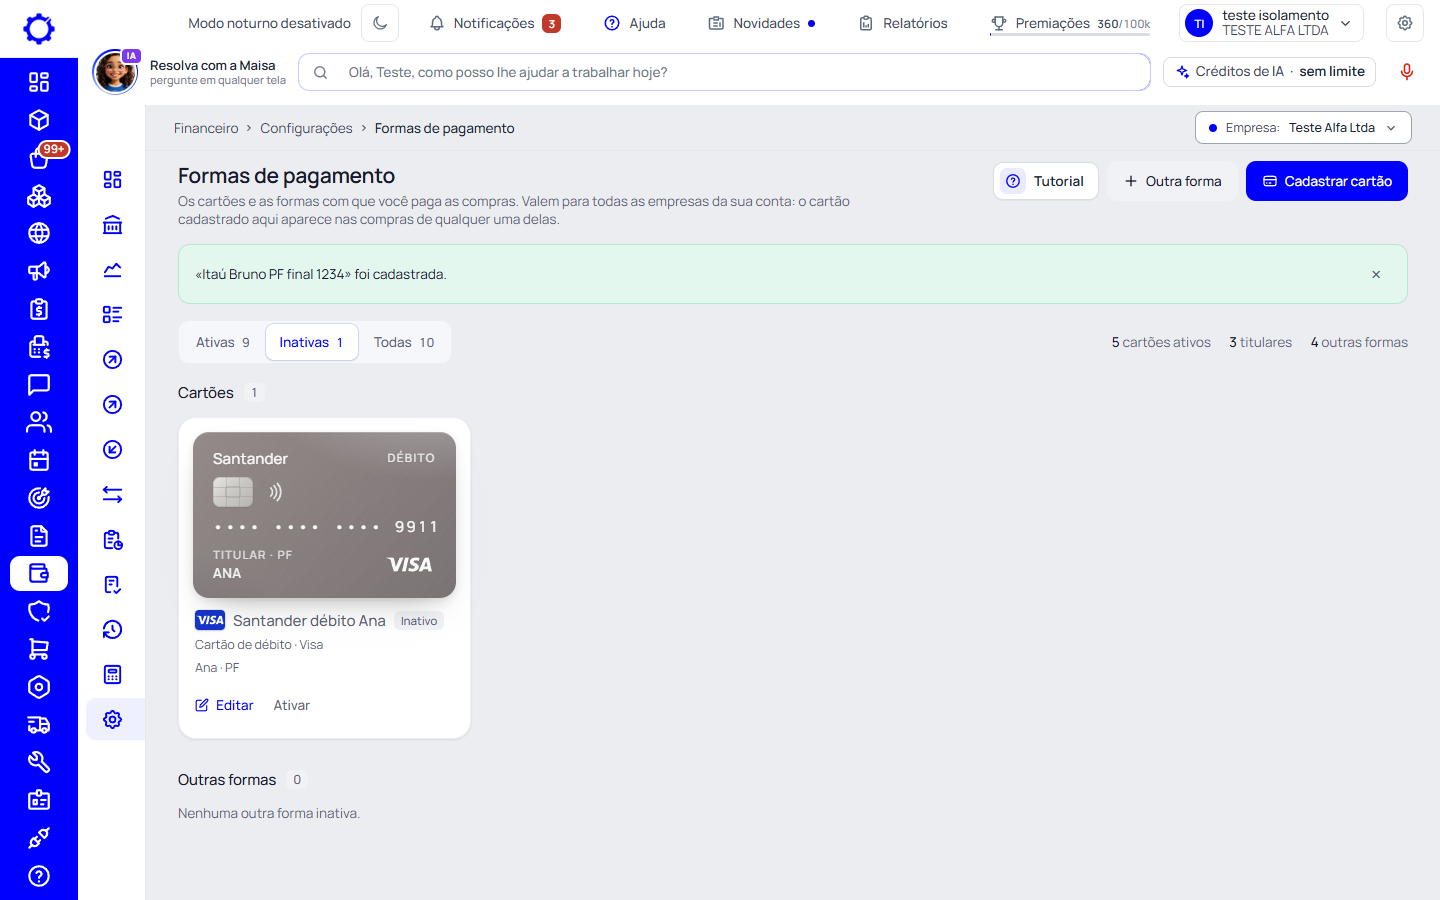Click the users icon in blue sidebar
Screen dimensions: 1440x900
coord(39,422)
